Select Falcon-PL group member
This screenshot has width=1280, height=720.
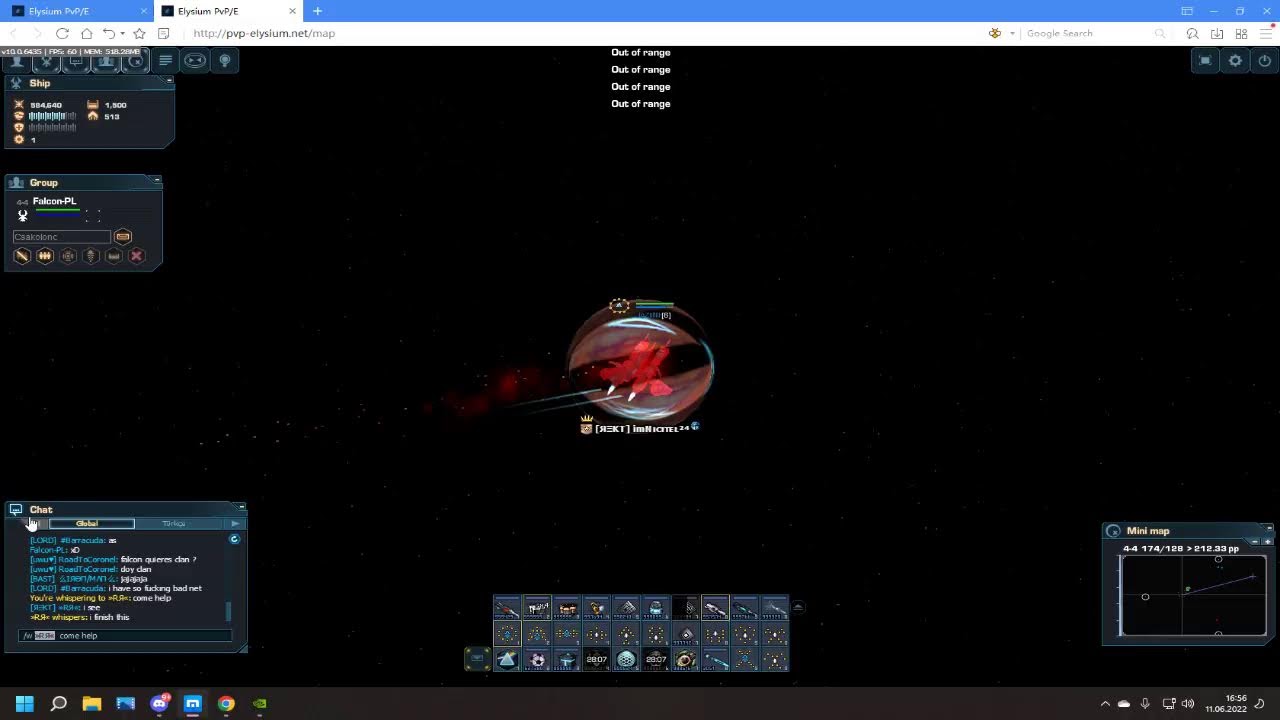tap(54, 201)
